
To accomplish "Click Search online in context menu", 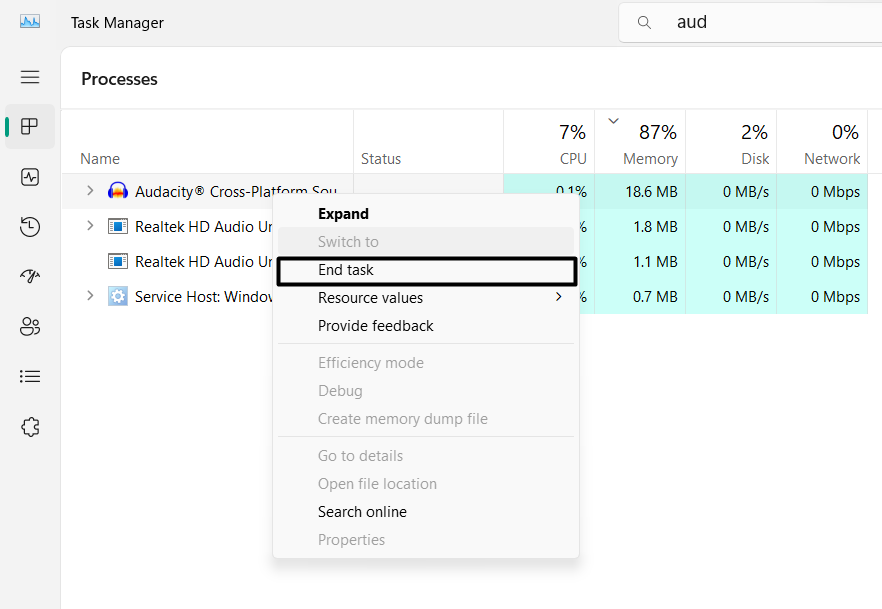I will (362, 512).
